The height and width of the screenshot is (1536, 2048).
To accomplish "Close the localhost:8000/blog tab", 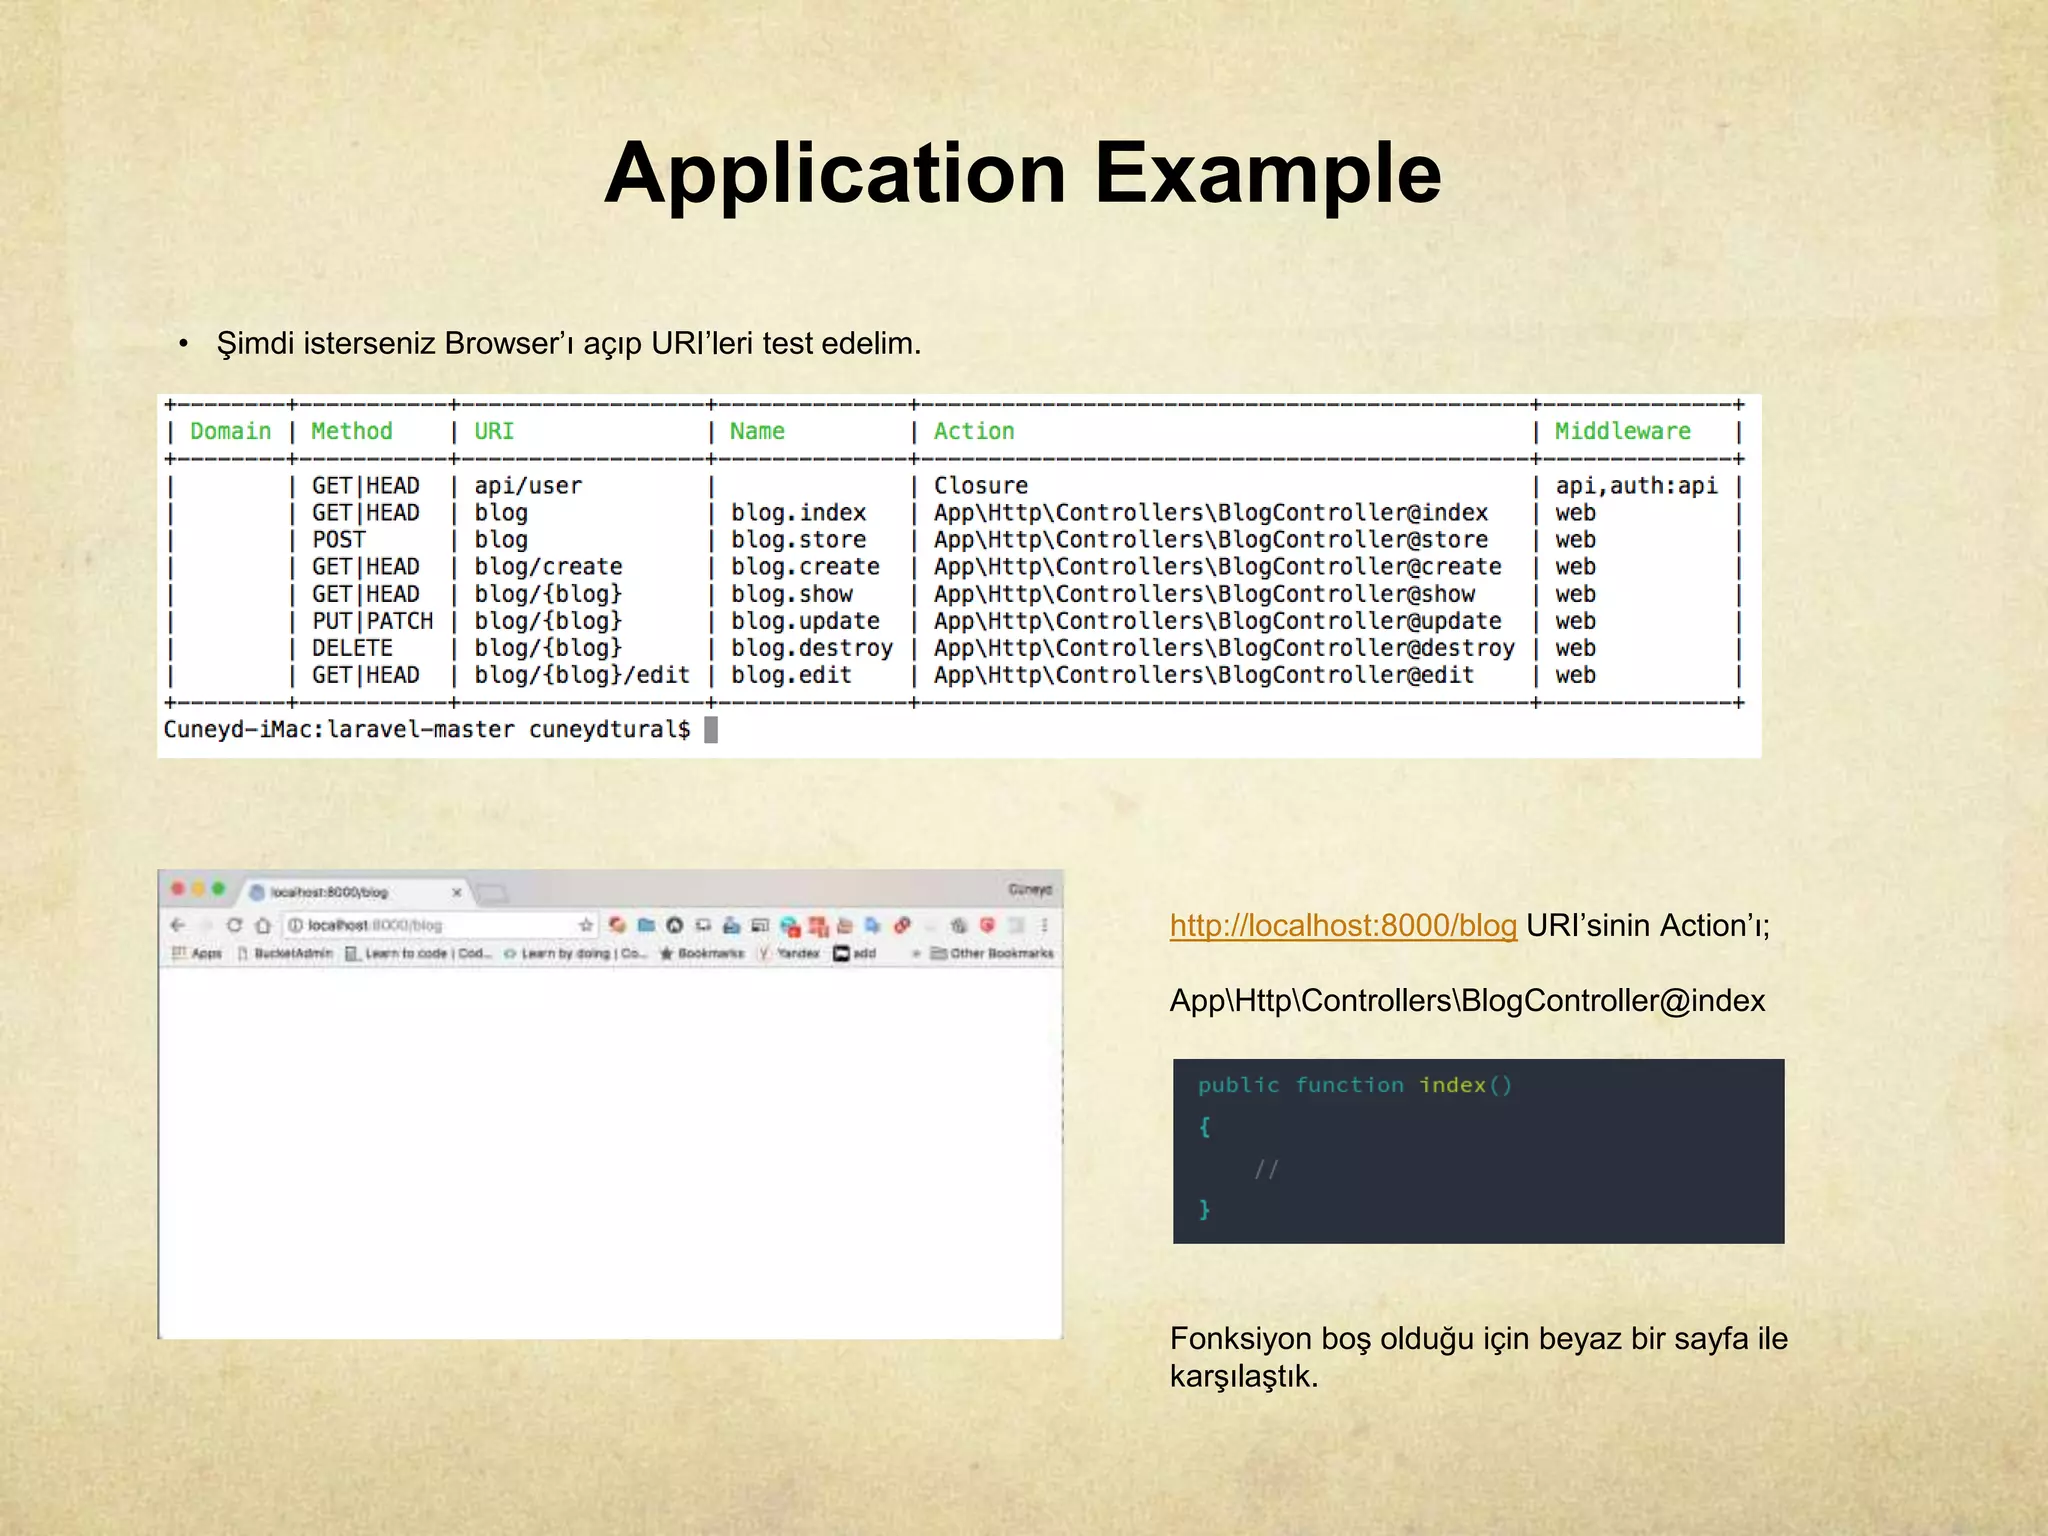I will (x=457, y=892).
